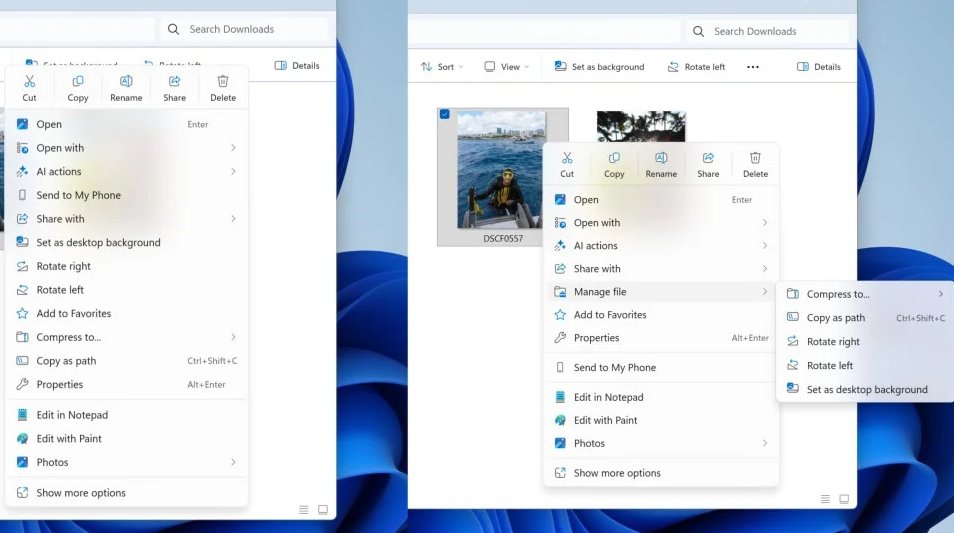Choose Open in left context menu
The image size is (954, 533).
point(127,124)
